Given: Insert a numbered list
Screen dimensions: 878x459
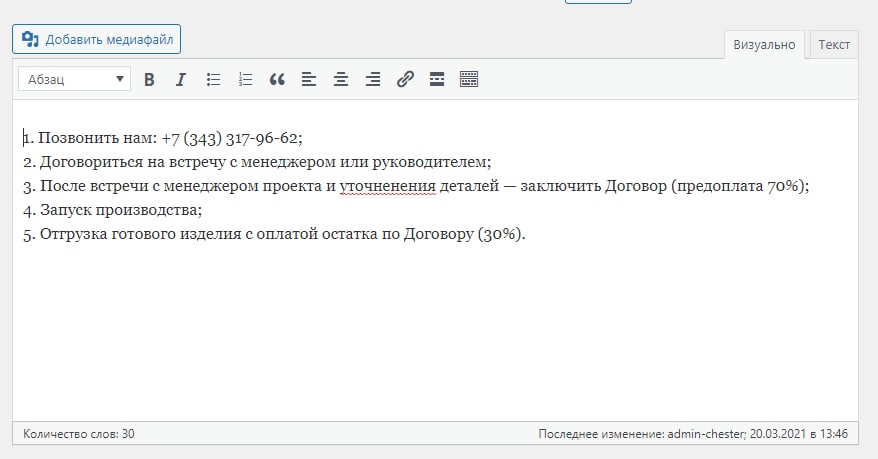Looking at the screenshot, I should click(x=245, y=79).
